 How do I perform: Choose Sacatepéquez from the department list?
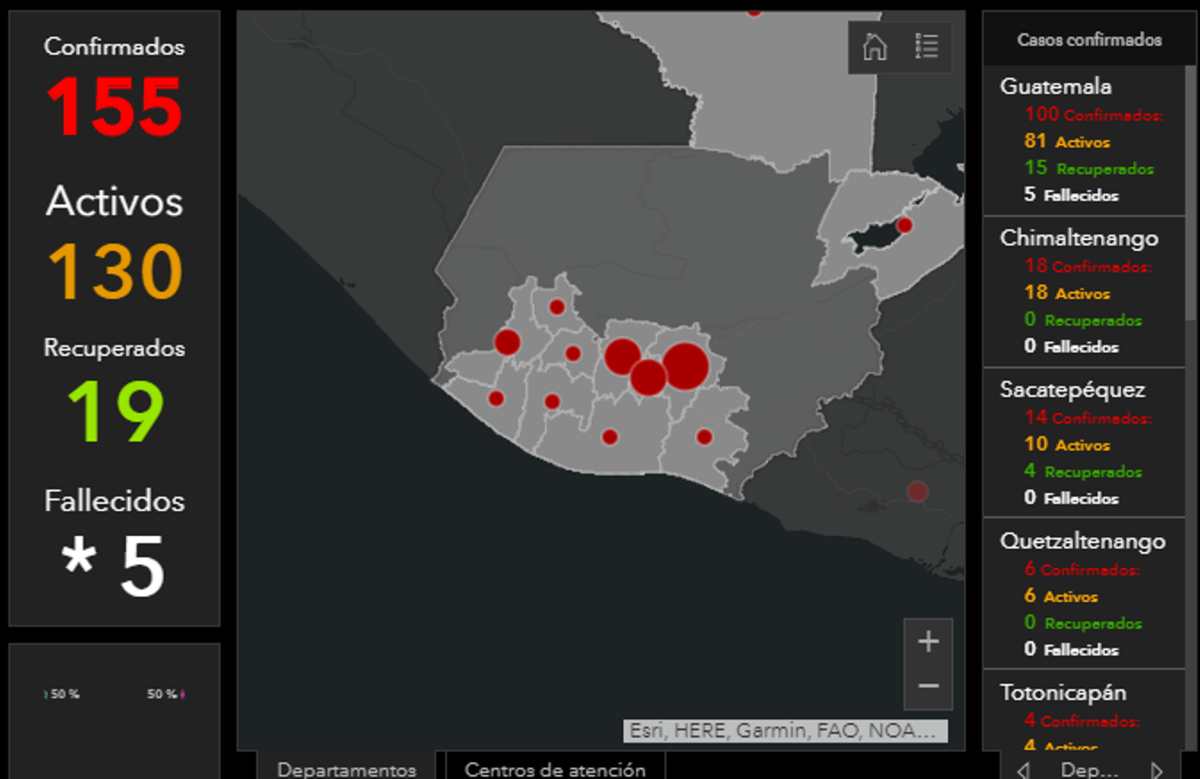1072,390
